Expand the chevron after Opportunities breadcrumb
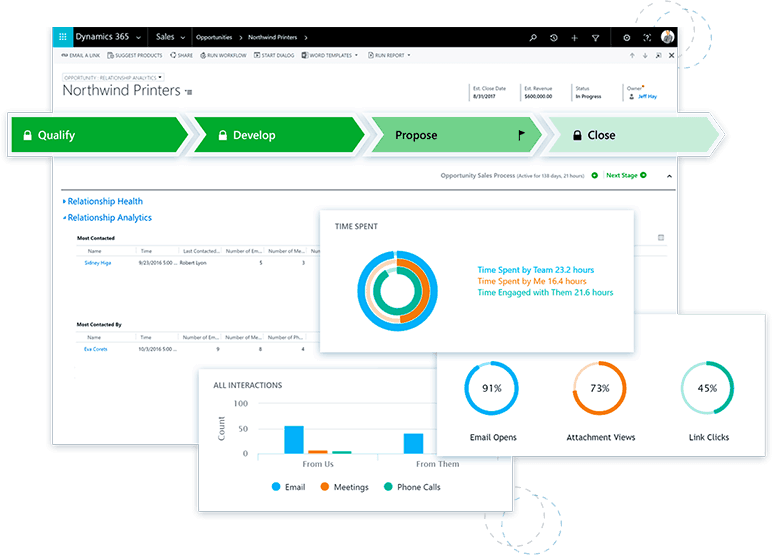This screenshot has height=555, width=773. click(241, 37)
